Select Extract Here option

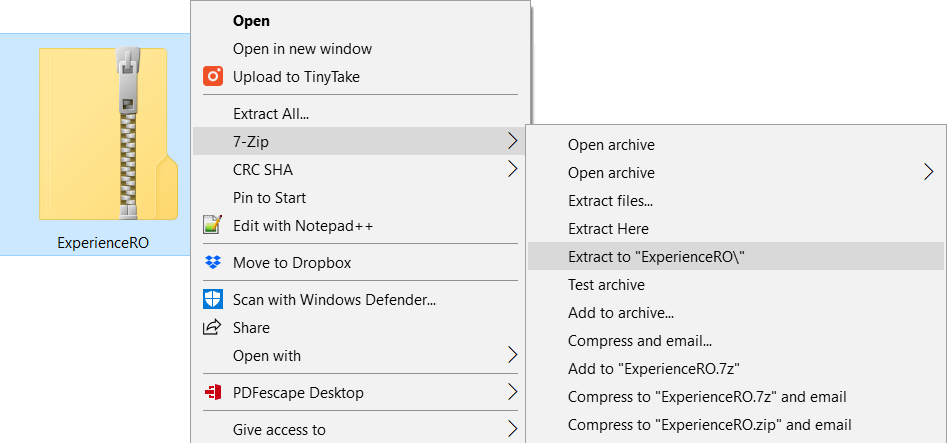tap(608, 229)
